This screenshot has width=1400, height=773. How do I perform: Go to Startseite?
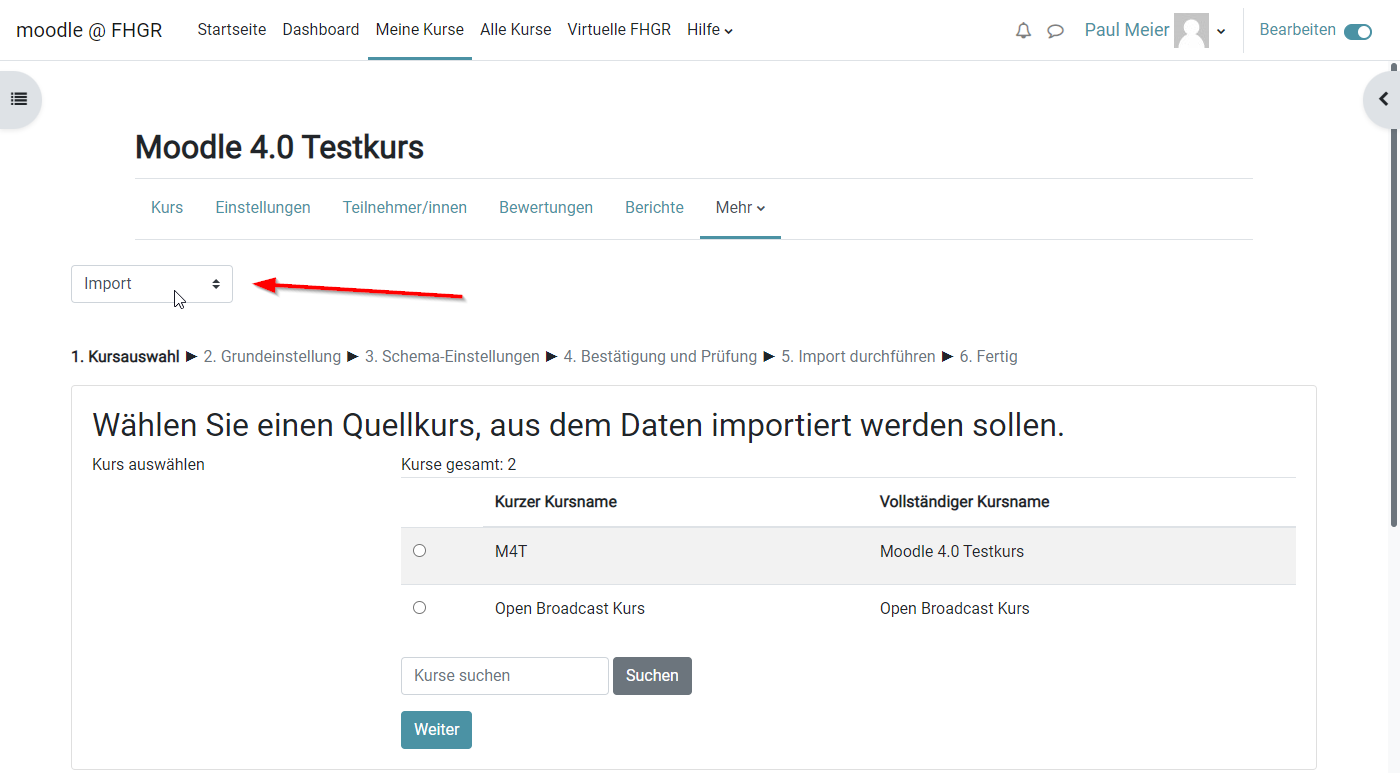(x=232, y=30)
